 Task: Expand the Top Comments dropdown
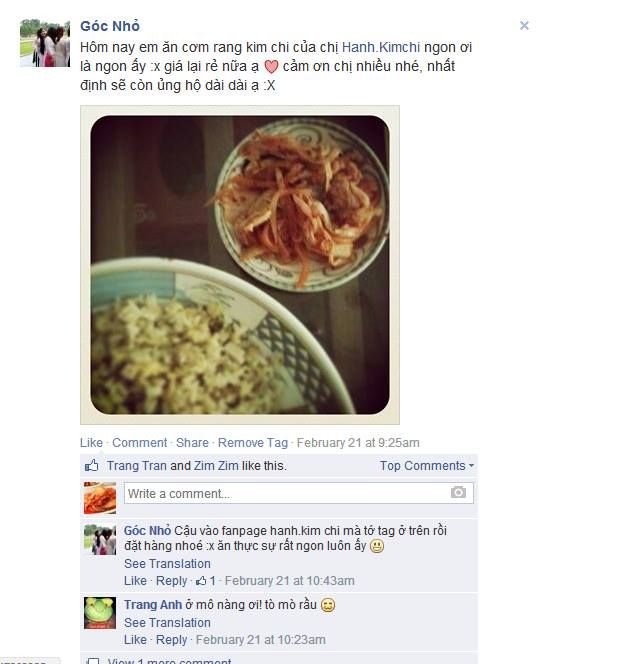(x=427, y=465)
